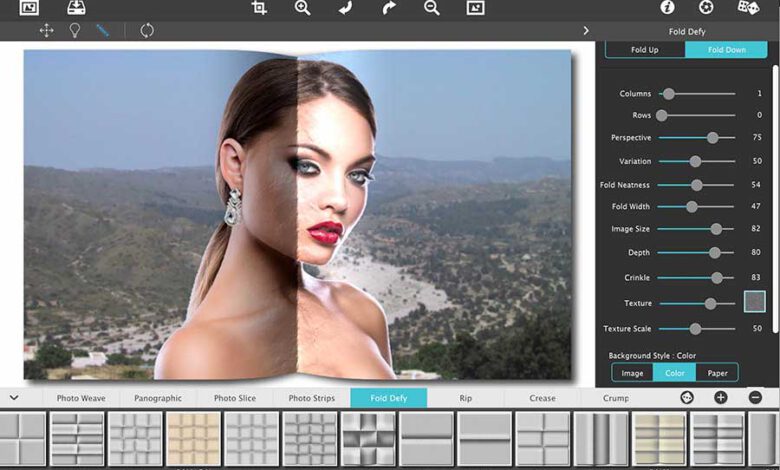Open the Crease effect tab

tap(542, 398)
